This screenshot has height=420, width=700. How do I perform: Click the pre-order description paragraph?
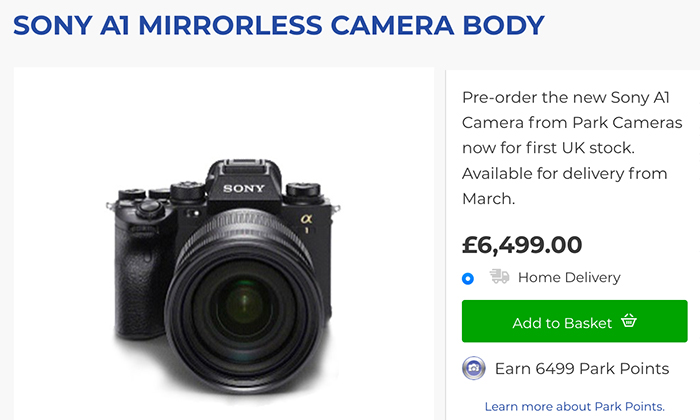pos(572,148)
